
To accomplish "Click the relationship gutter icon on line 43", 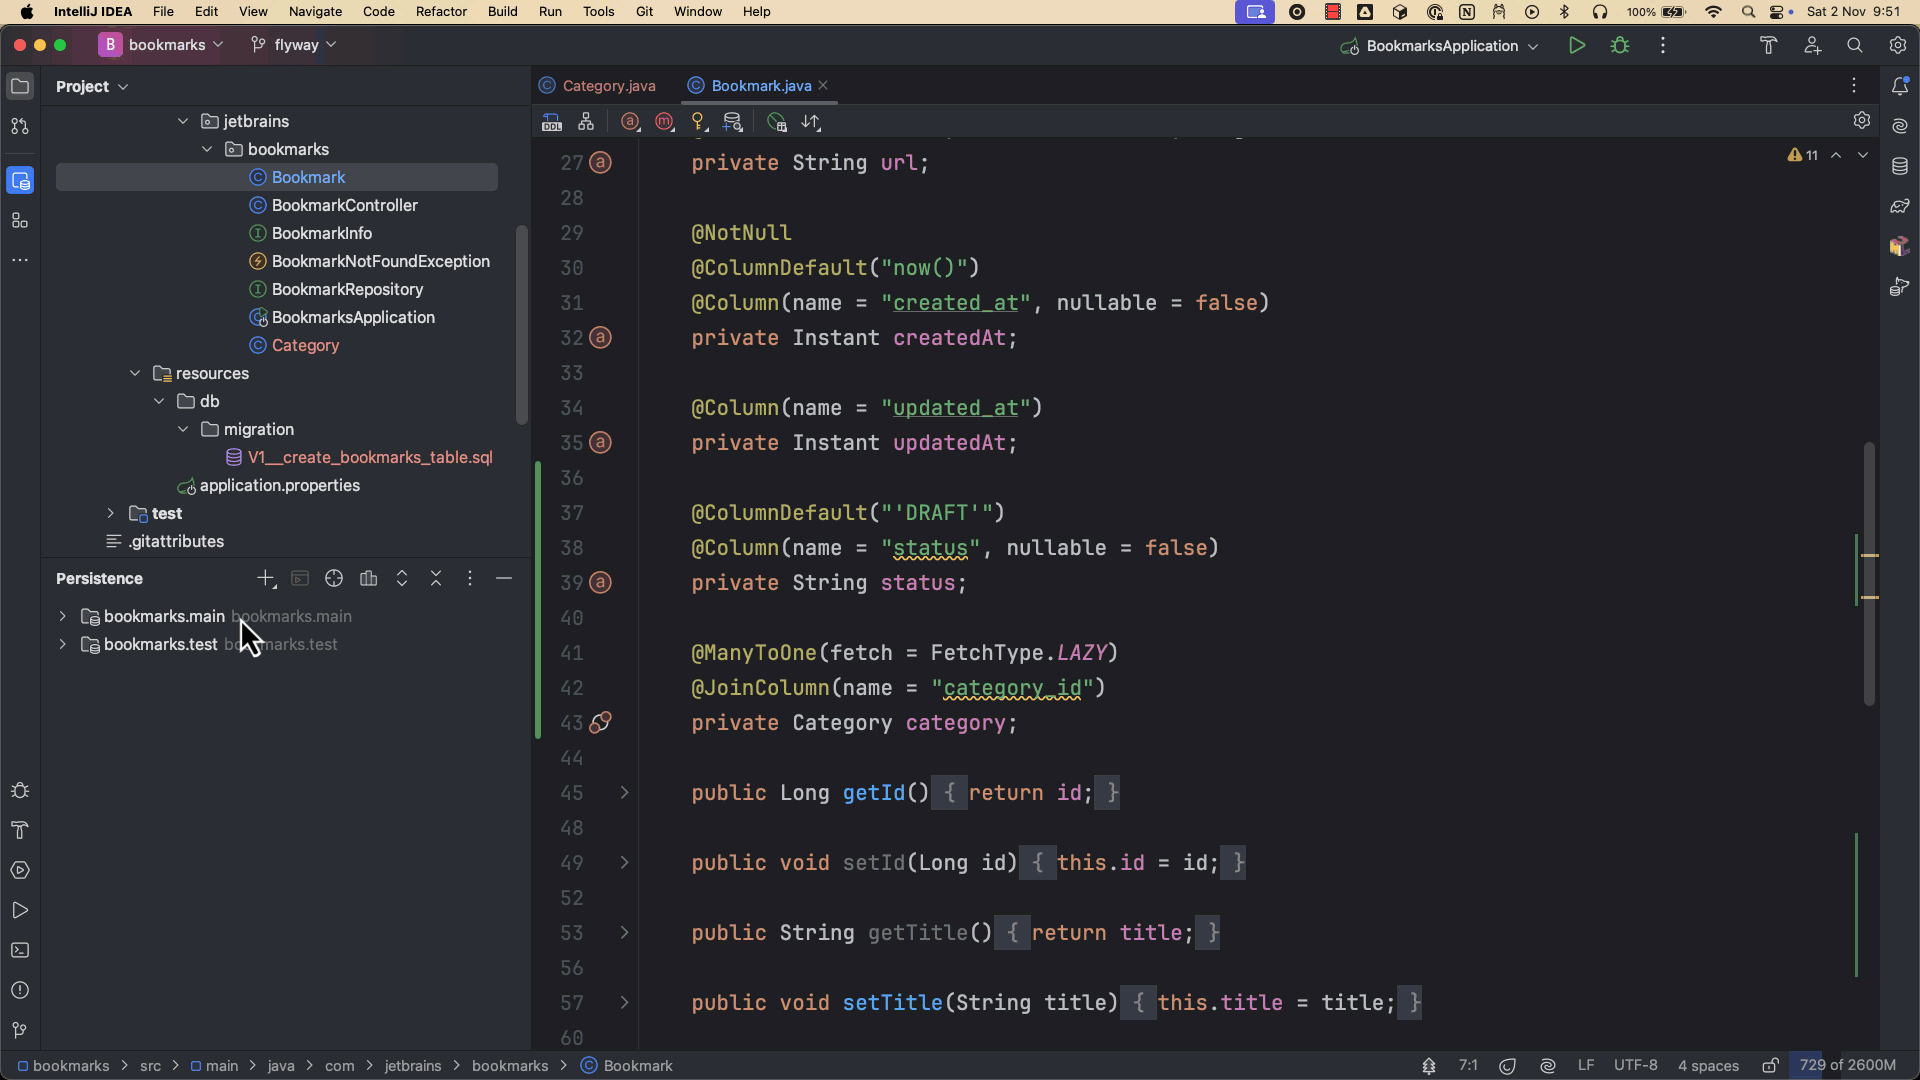I will 600,722.
